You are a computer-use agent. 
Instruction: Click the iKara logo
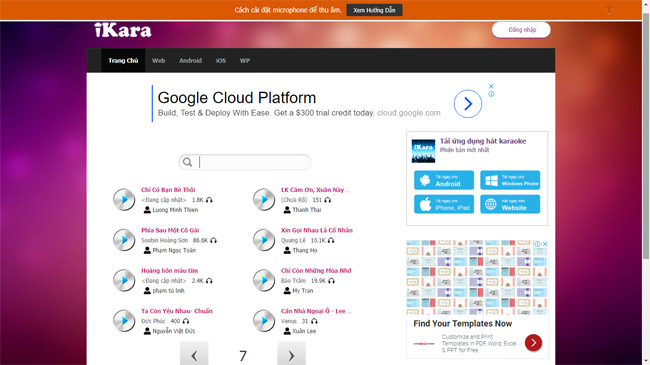(x=123, y=30)
